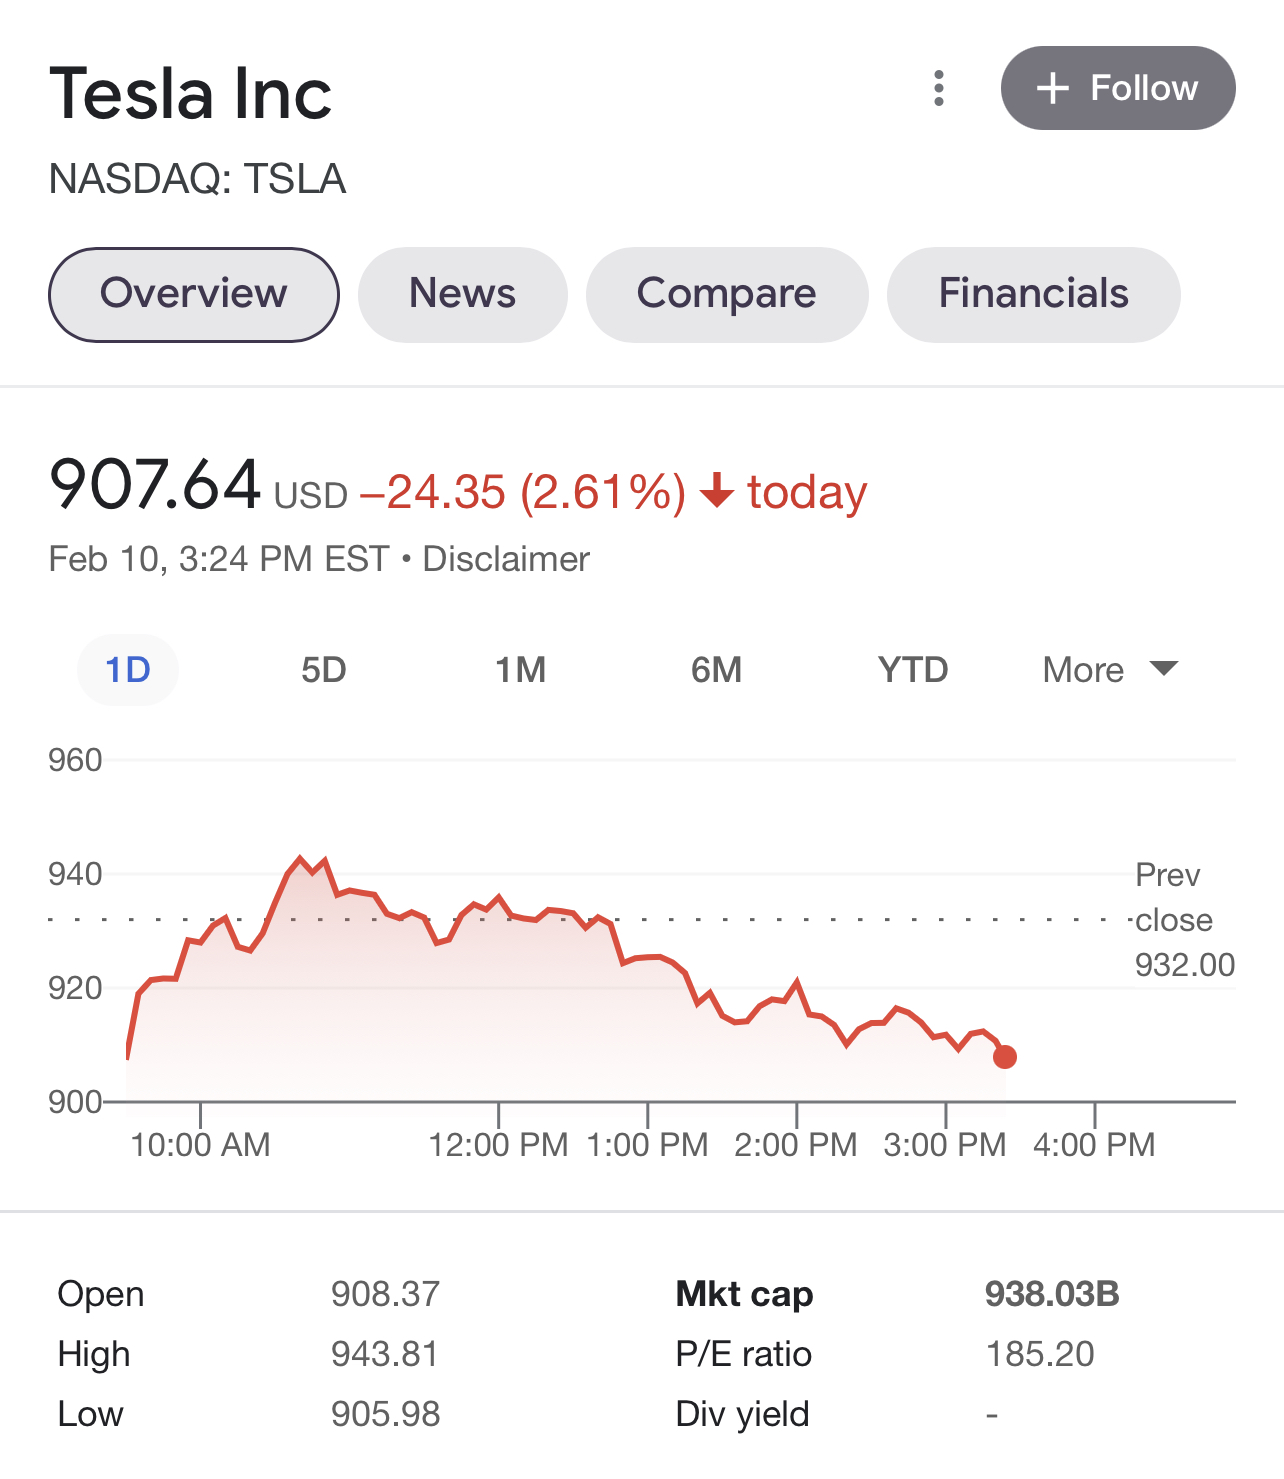The width and height of the screenshot is (1284, 1479).
Task: Switch chart to 5D range
Action: (324, 669)
